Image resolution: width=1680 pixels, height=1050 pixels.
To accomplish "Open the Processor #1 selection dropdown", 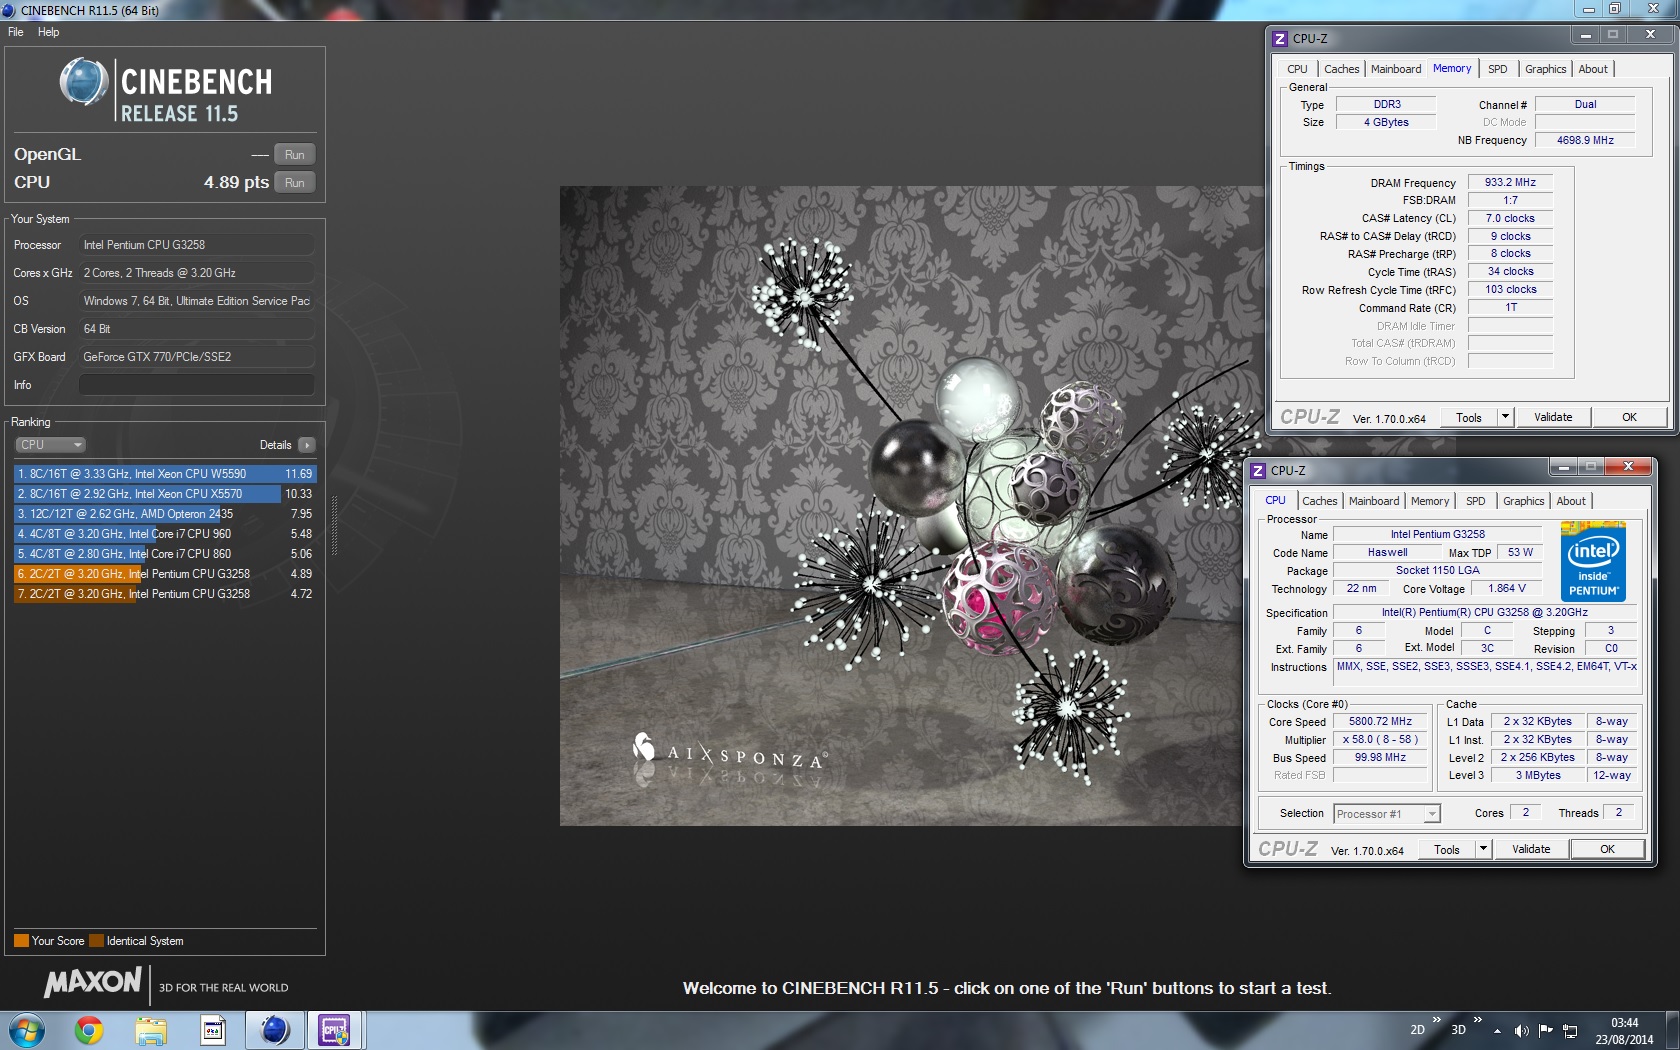I will (1387, 814).
